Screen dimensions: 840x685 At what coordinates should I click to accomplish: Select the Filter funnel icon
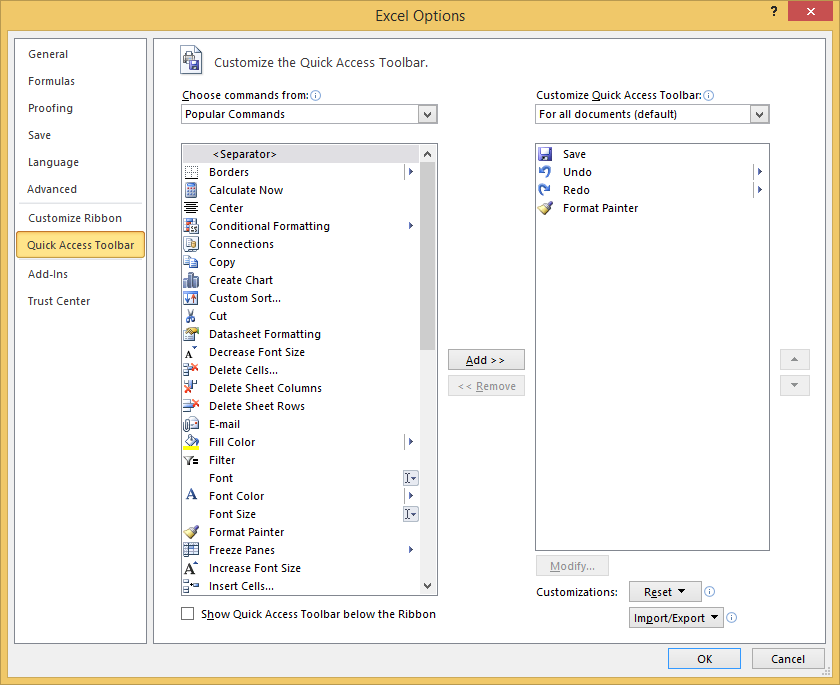(191, 460)
